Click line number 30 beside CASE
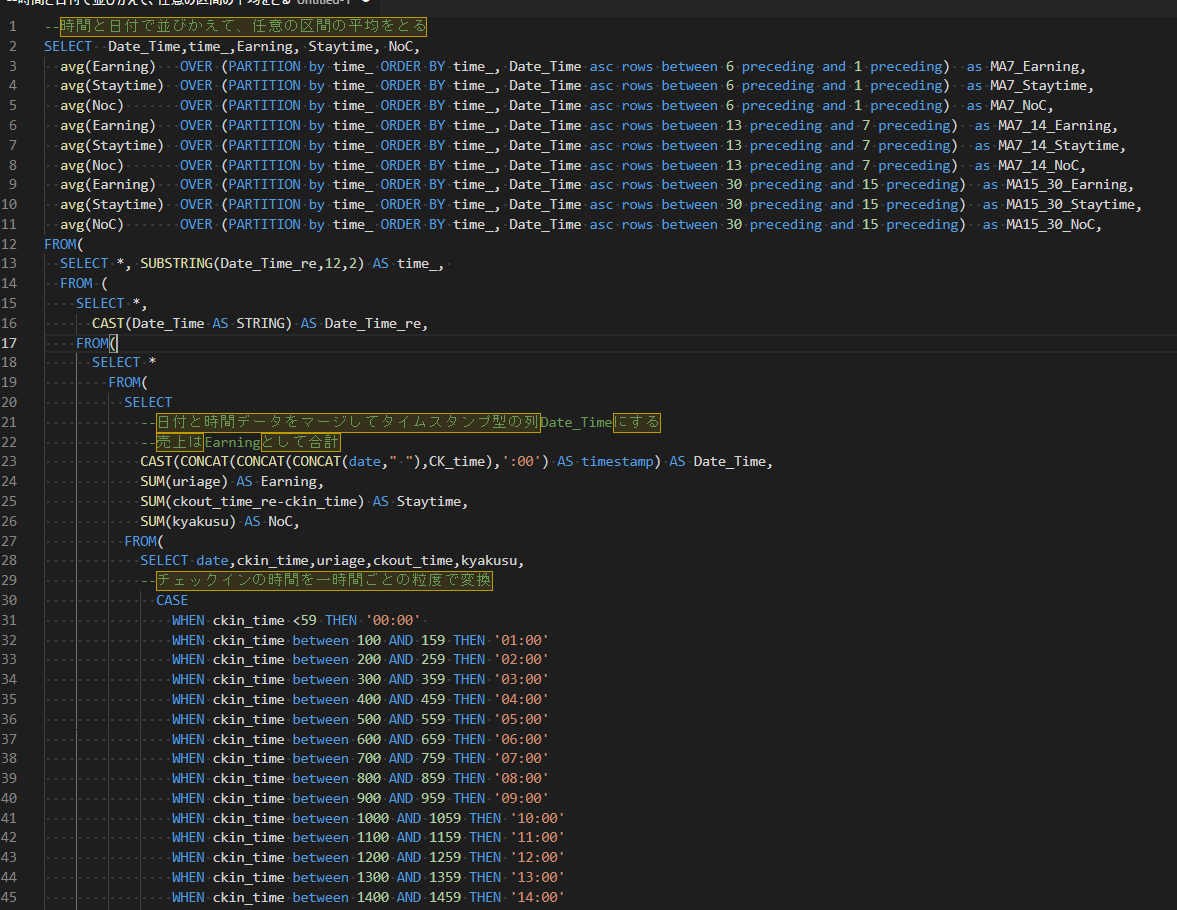 [9, 601]
